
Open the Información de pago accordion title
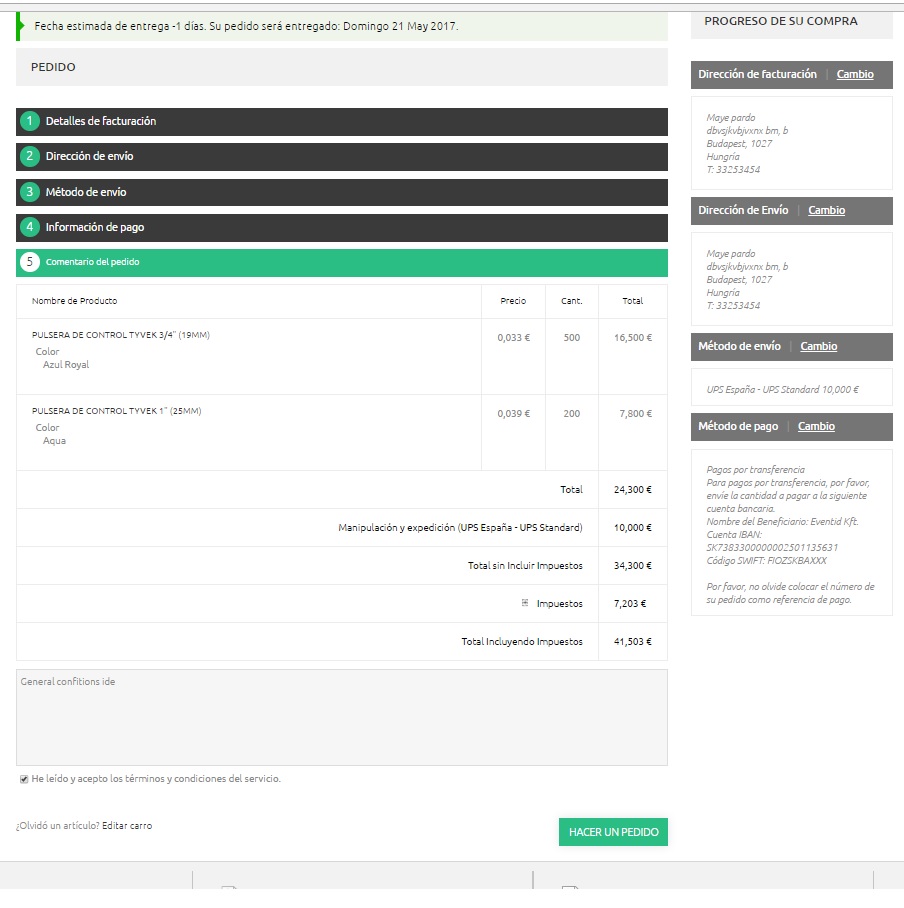[x=95, y=227]
